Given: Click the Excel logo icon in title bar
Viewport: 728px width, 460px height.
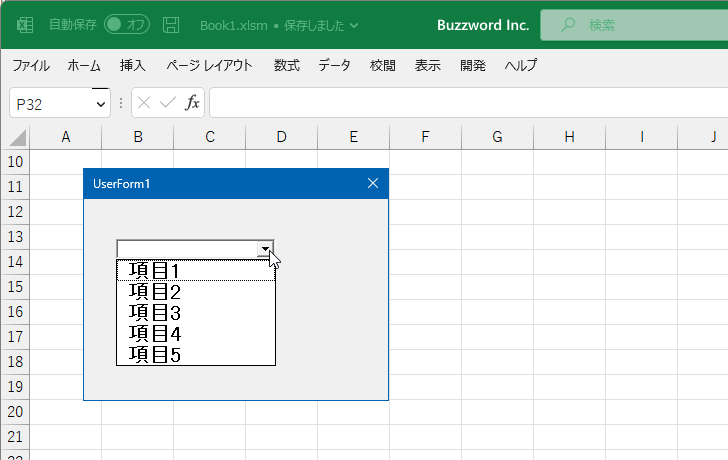Looking at the screenshot, I should [25, 25].
